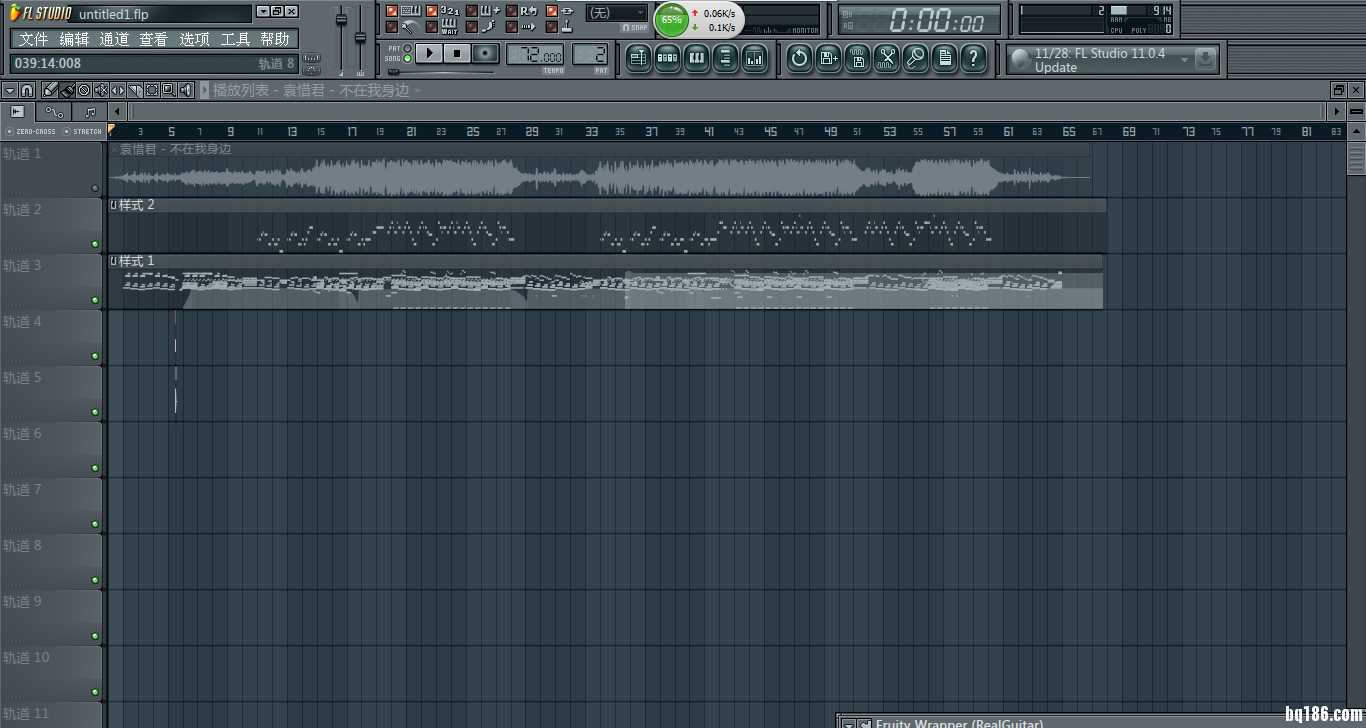1366x728 pixels.
Task: Click the master pitch slider
Action: (x=360, y=40)
